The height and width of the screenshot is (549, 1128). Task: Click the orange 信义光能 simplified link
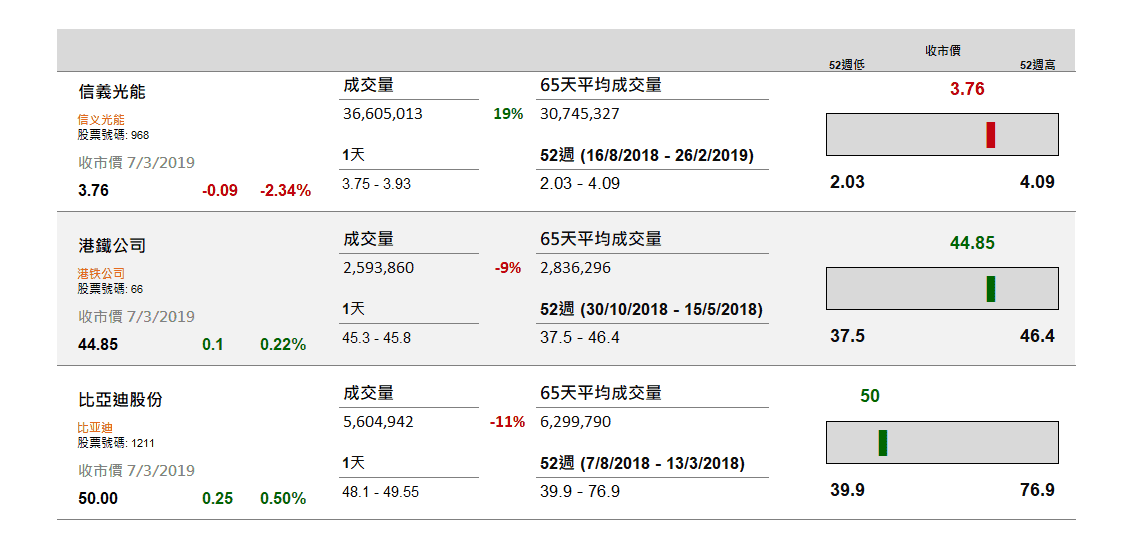101,120
